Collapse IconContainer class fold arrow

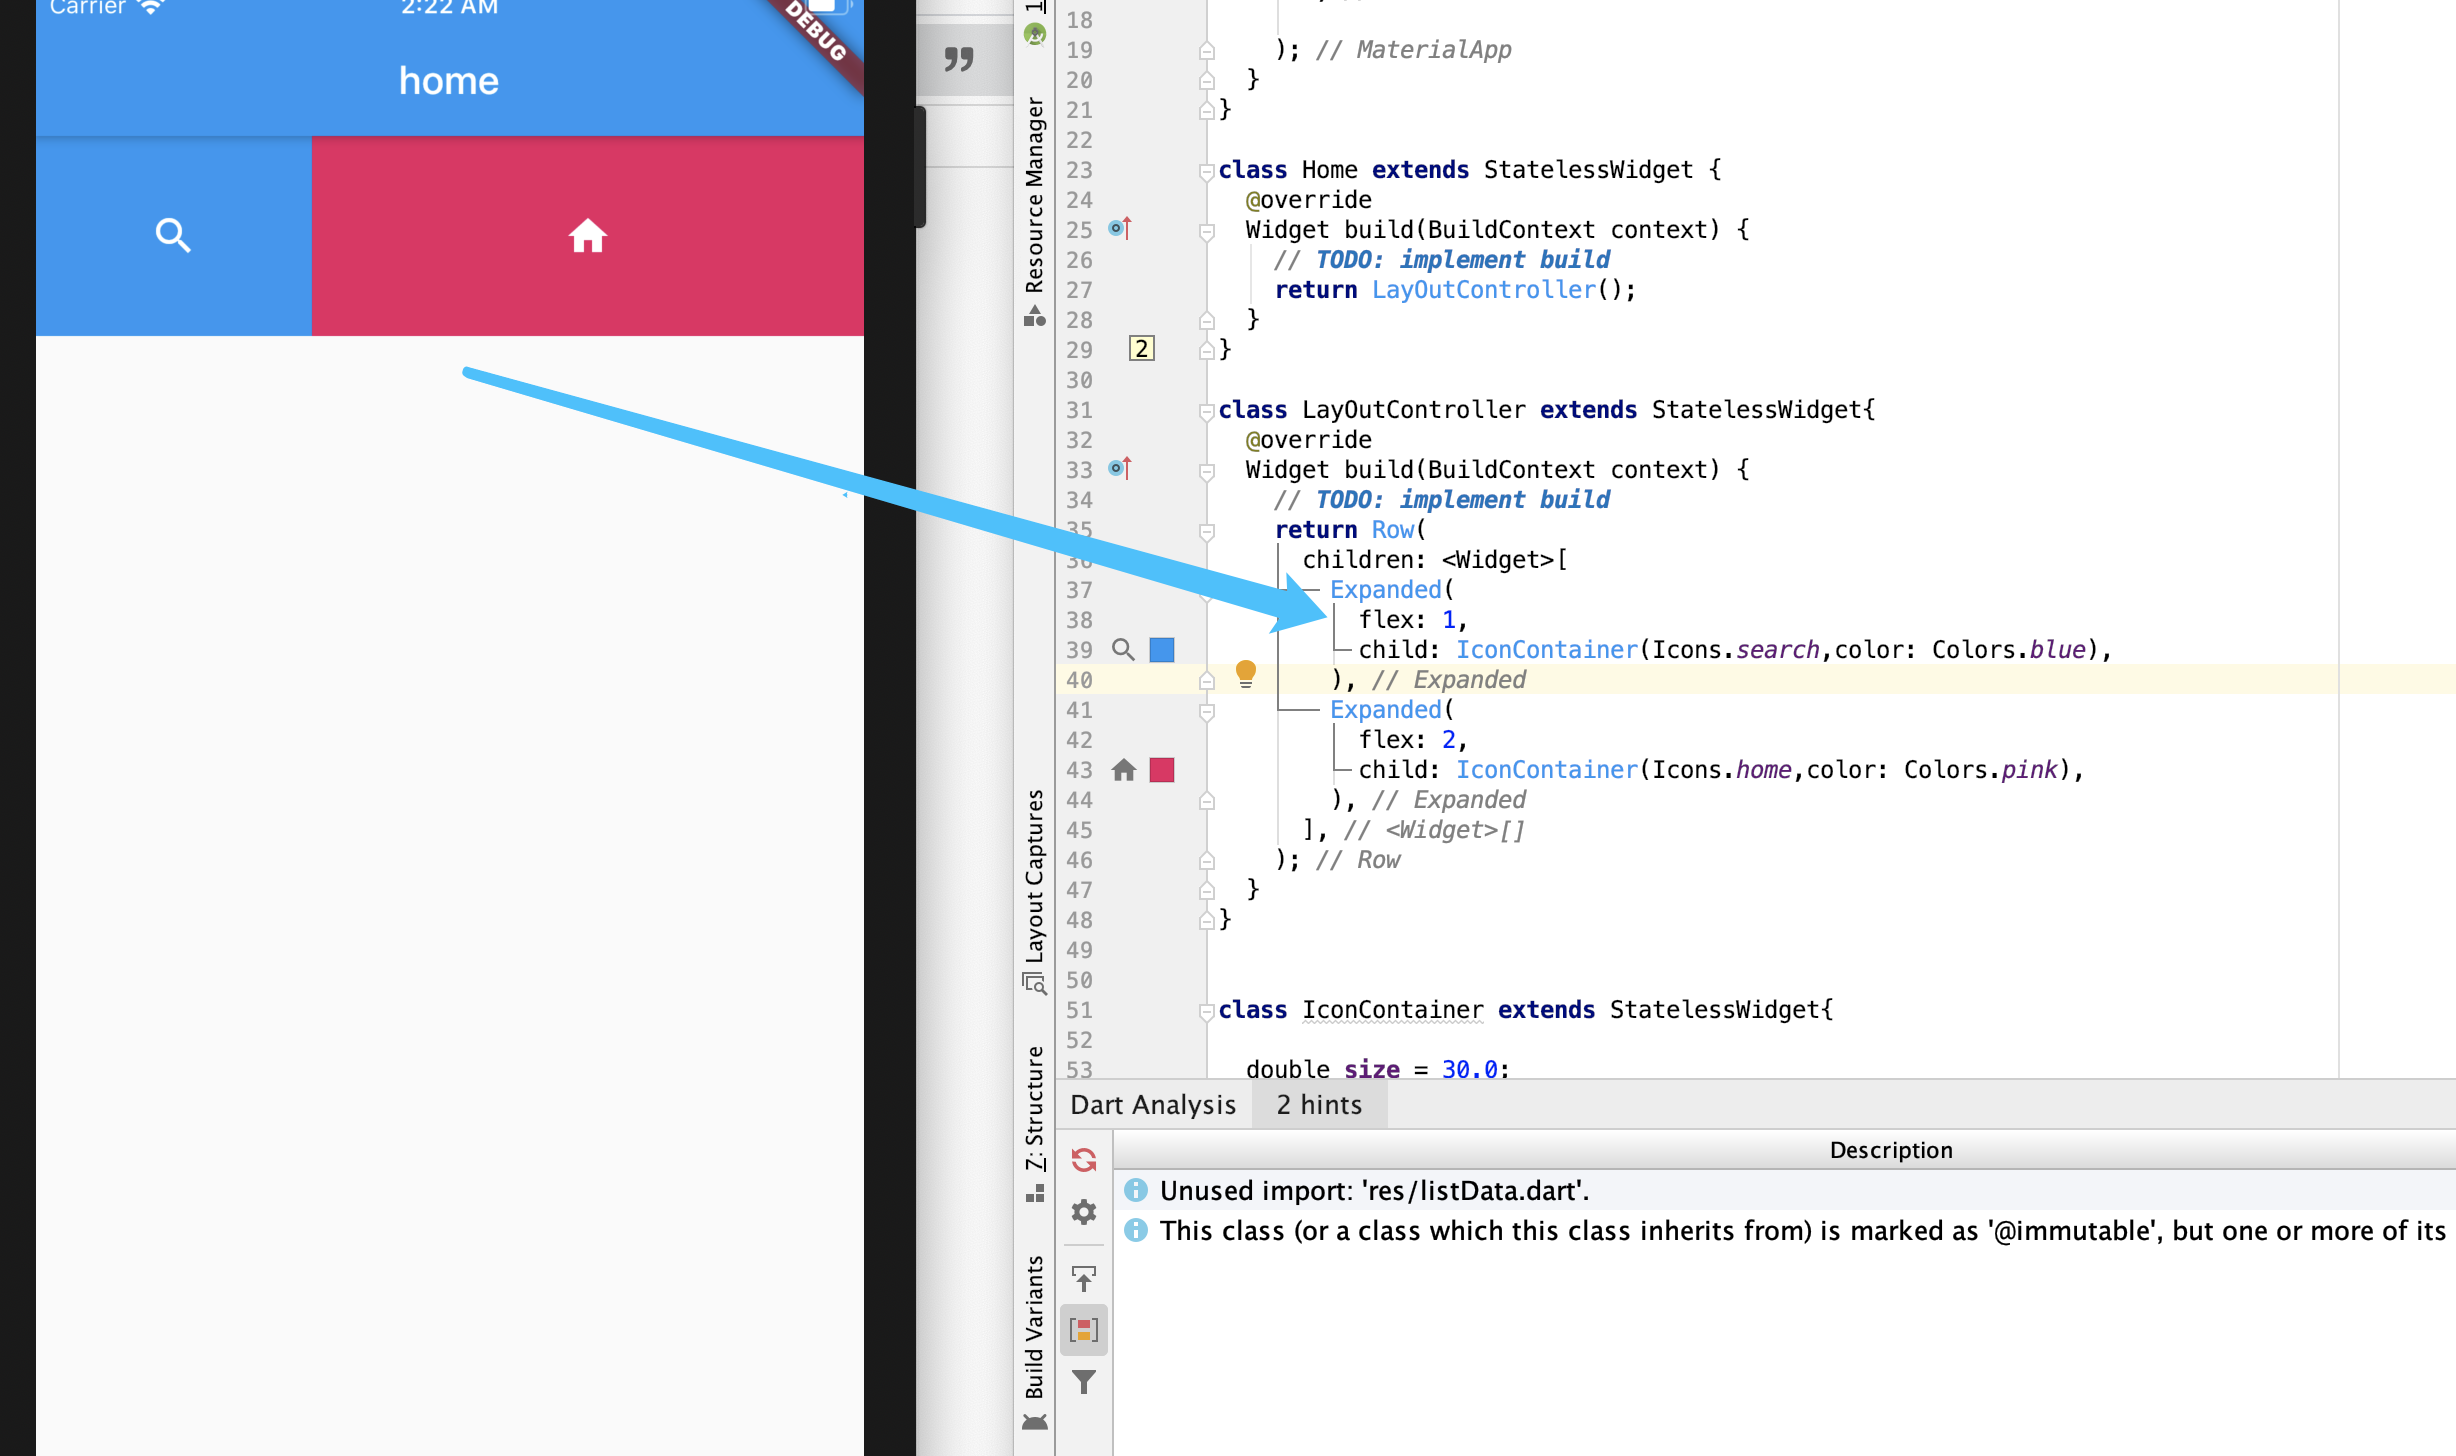[1207, 1011]
